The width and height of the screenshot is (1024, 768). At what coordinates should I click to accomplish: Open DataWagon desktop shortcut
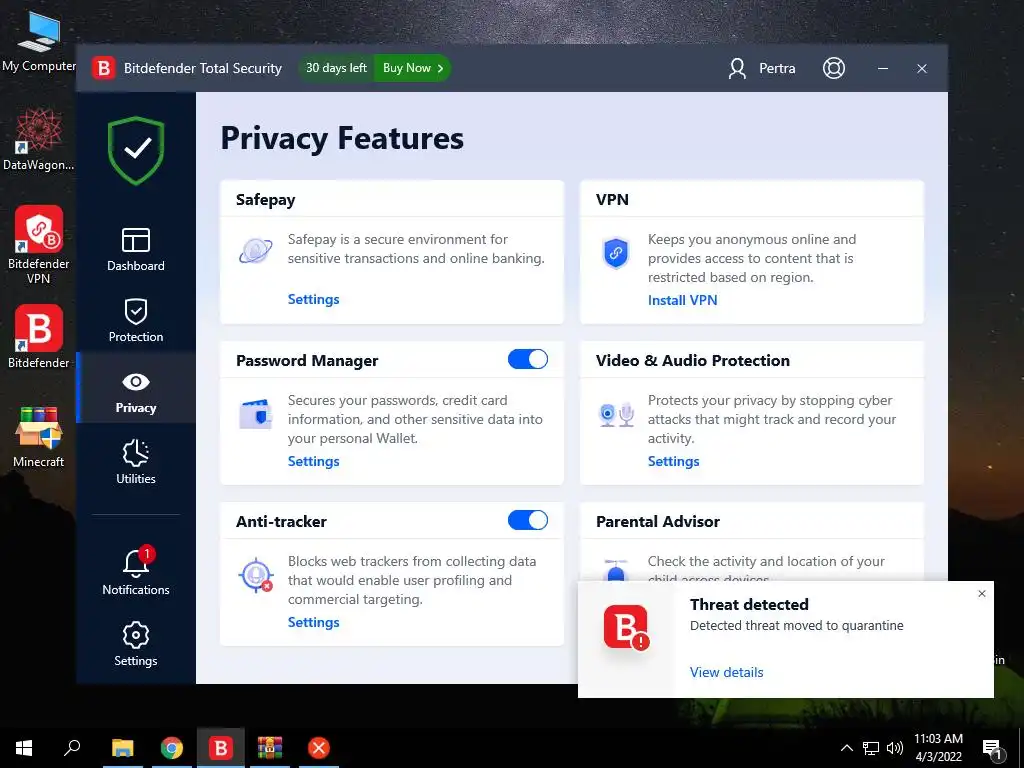(39, 139)
